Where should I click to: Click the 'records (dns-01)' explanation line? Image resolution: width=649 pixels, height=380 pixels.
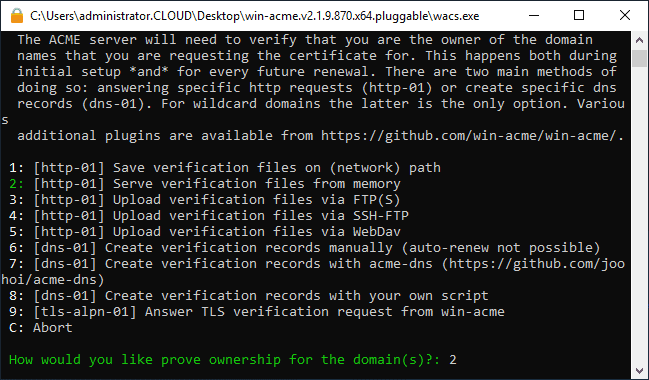tap(321, 104)
